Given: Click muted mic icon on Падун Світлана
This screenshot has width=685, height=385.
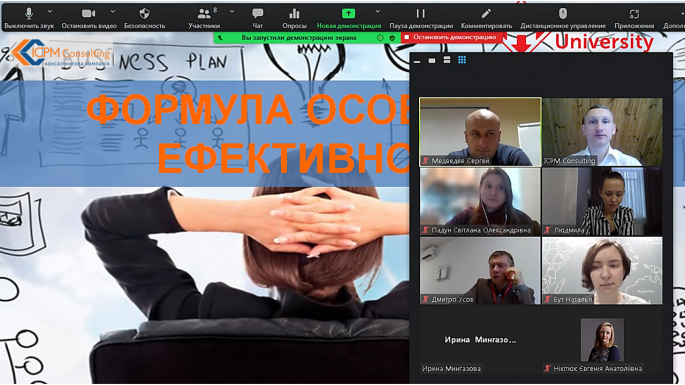Looking at the screenshot, I should coord(426,230).
